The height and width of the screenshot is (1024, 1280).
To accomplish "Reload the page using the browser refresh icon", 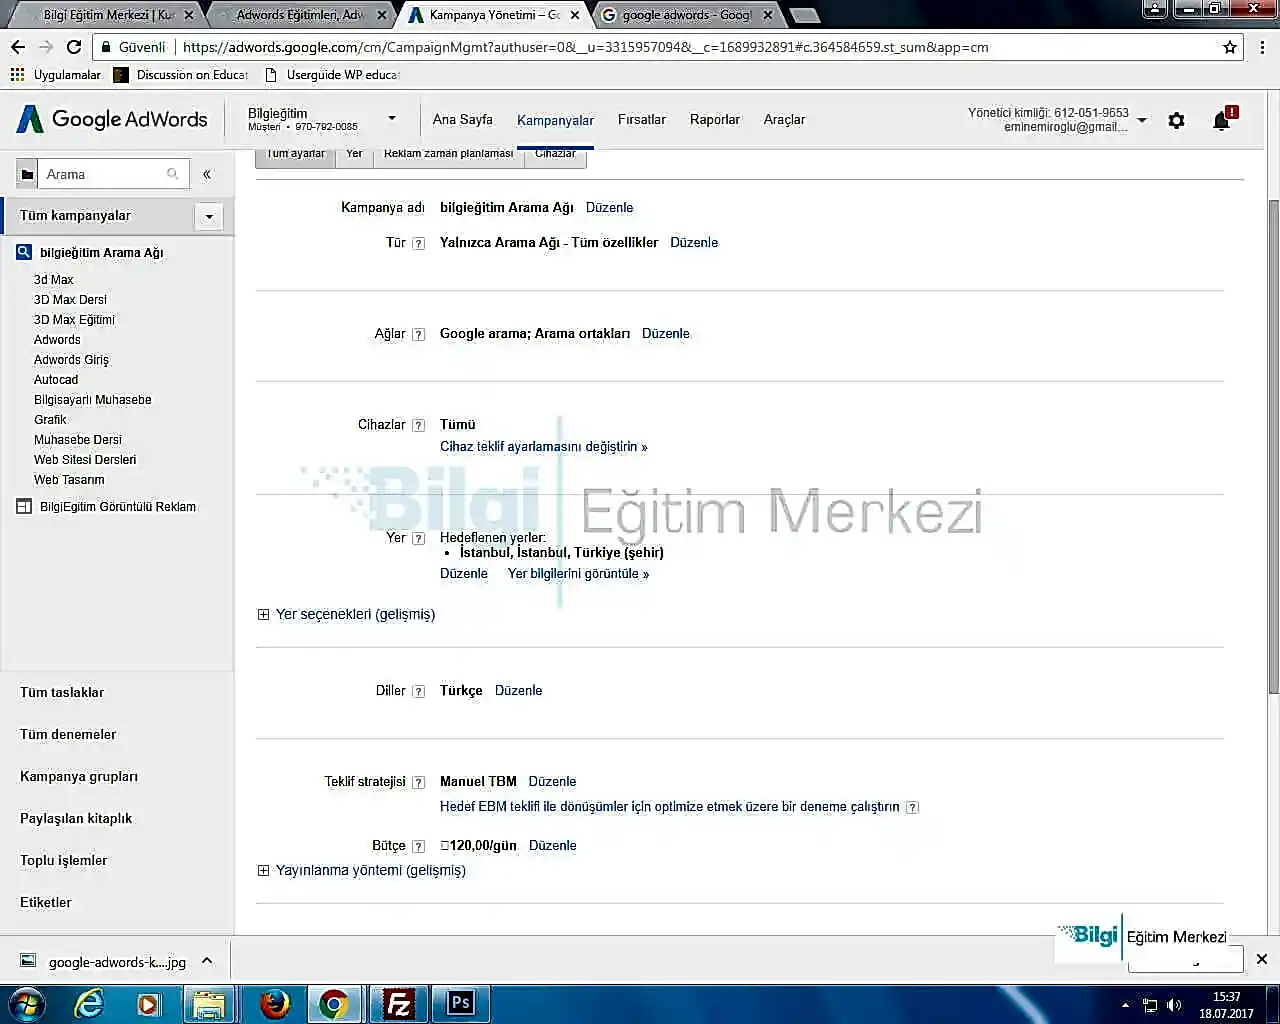I will coord(74,47).
